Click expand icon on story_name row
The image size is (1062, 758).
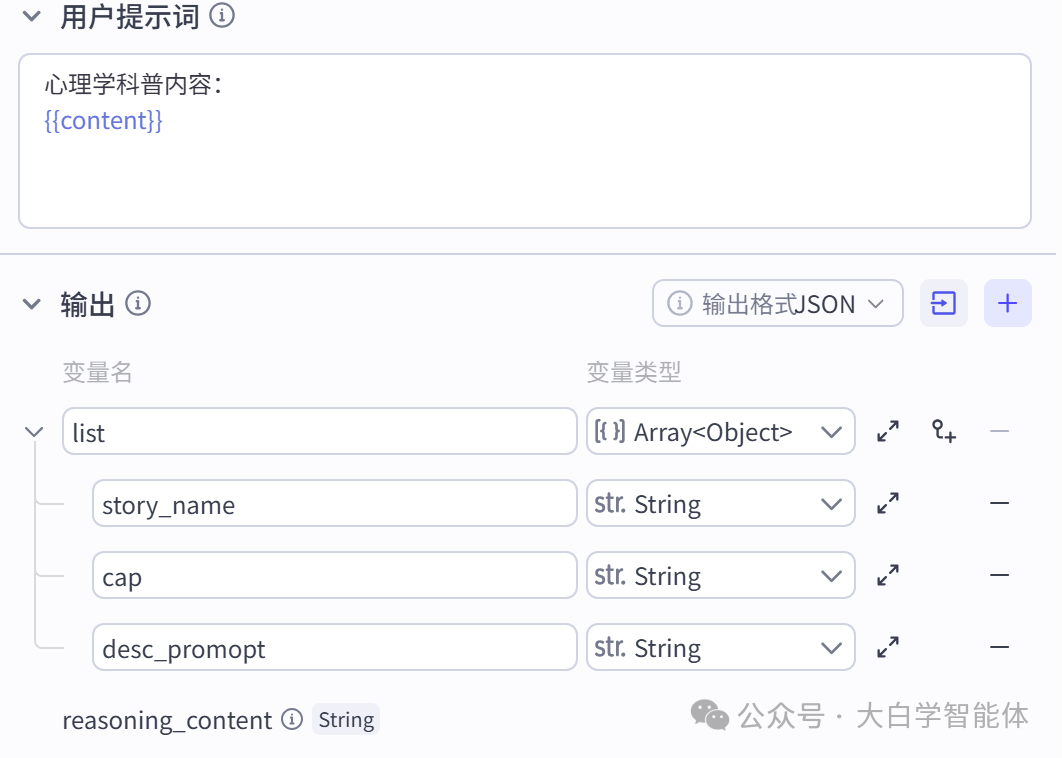coord(888,503)
